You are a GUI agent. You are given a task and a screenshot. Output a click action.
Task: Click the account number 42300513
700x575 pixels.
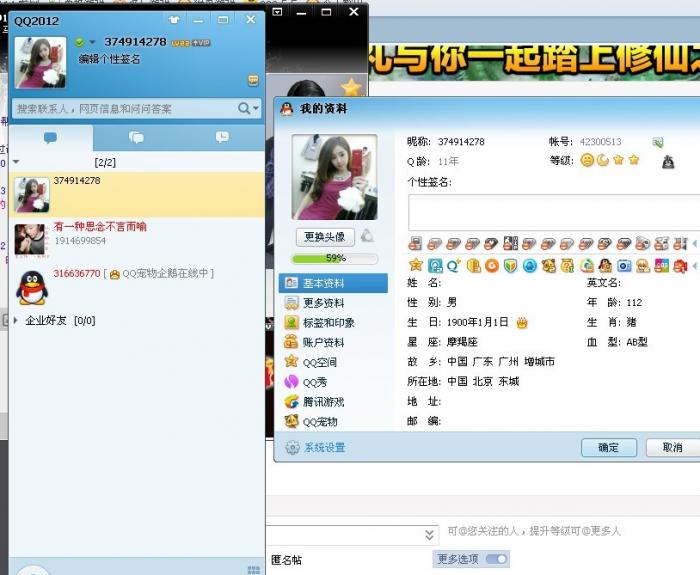click(x=600, y=142)
